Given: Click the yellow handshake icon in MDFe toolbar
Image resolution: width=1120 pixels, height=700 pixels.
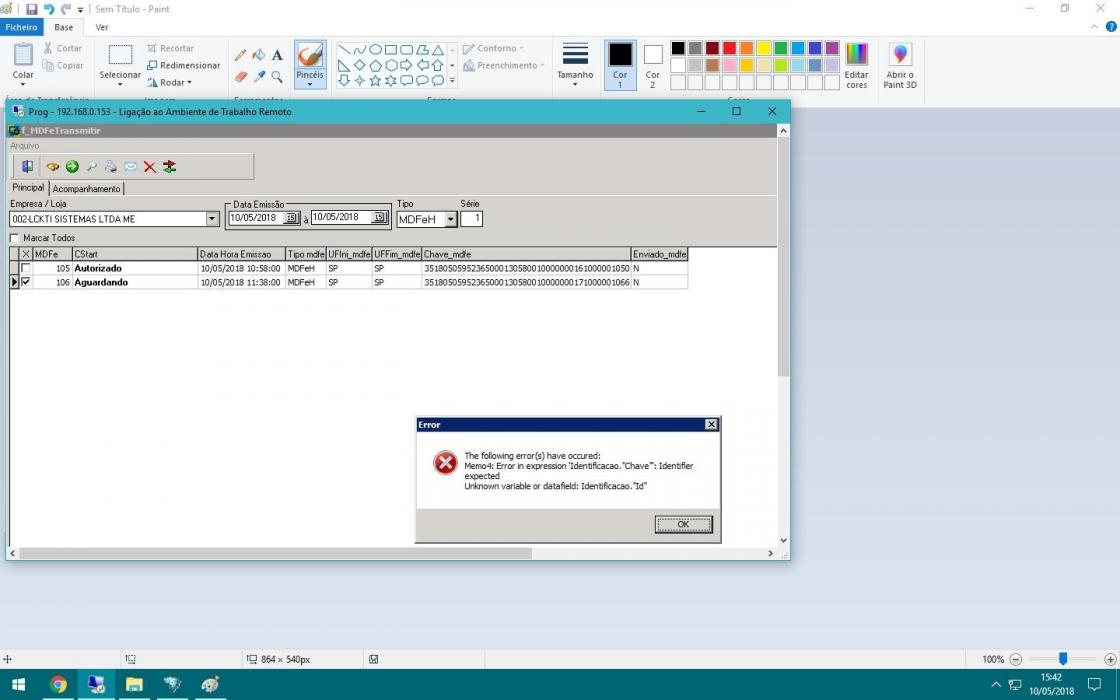Looking at the screenshot, I should [x=53, y=166].
